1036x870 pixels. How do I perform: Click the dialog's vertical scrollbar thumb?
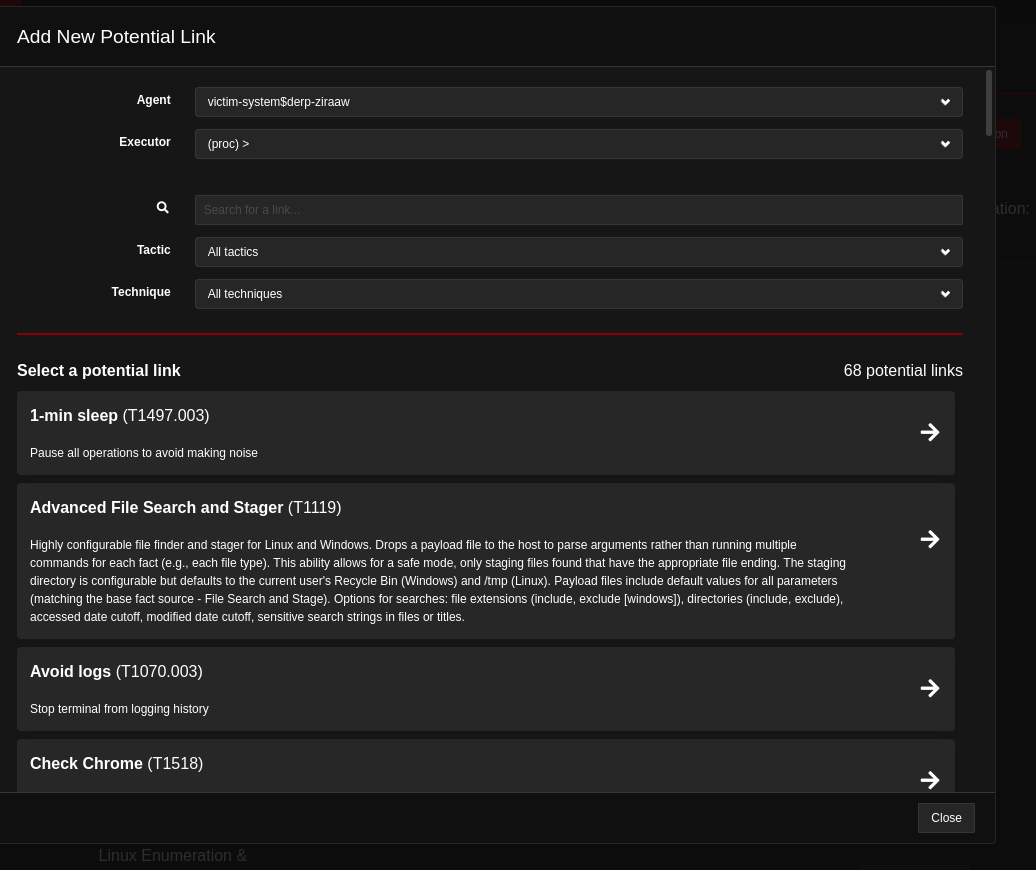tap(988, 103)
